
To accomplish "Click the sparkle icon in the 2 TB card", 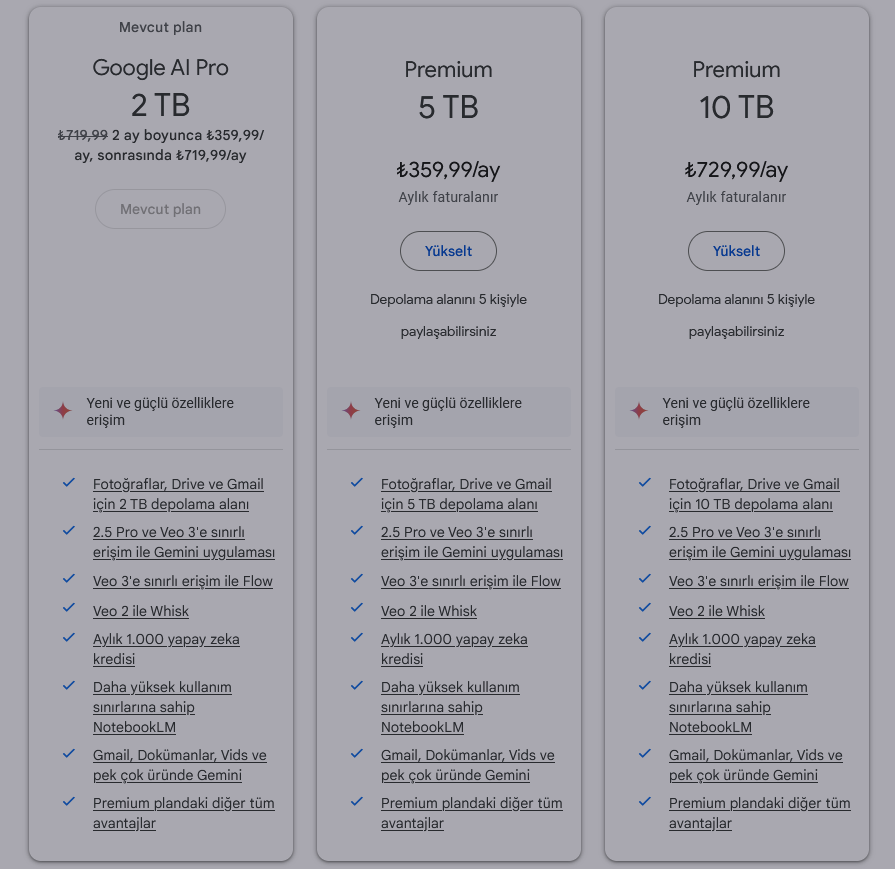I will (63, 411).
